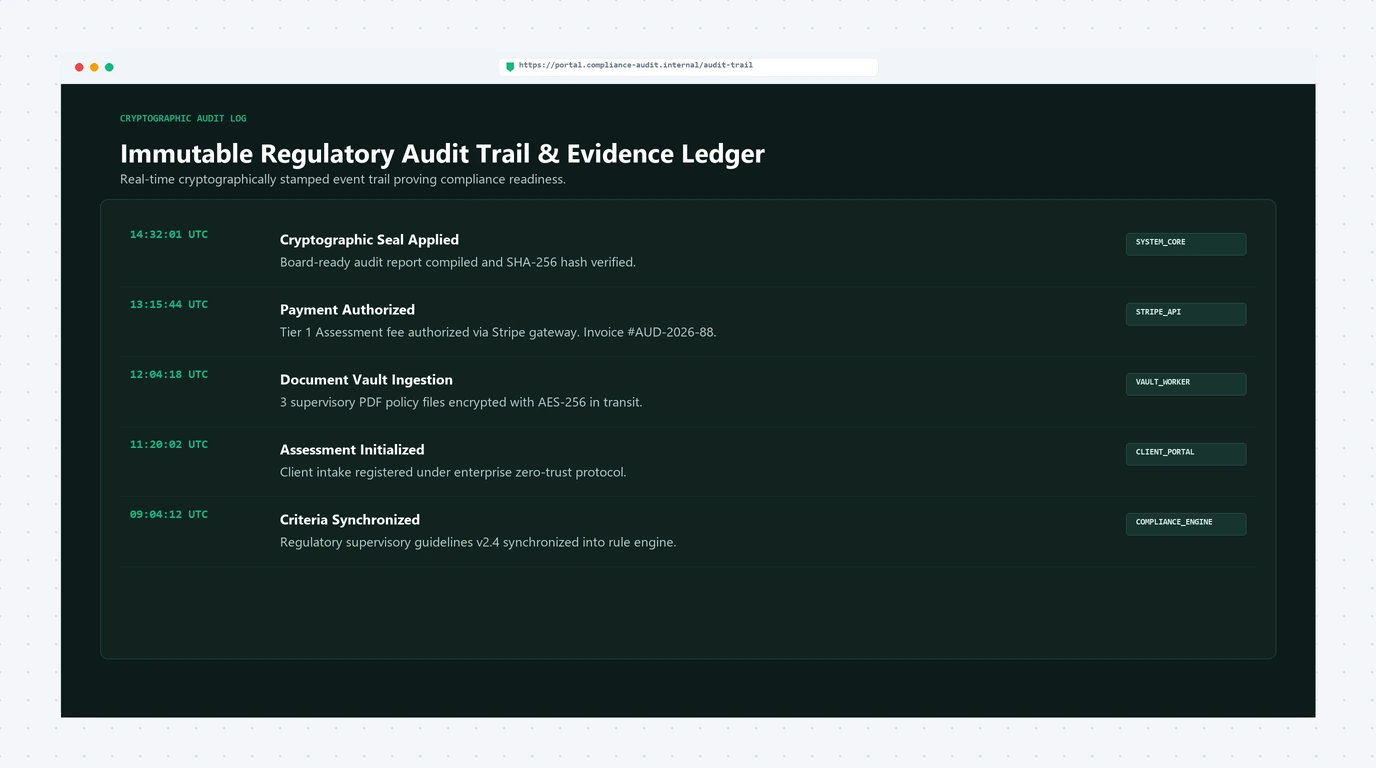Select the CLIENT_PORTAL source tag
This screenshot has height=768, width=1376.
(1186, 454)
